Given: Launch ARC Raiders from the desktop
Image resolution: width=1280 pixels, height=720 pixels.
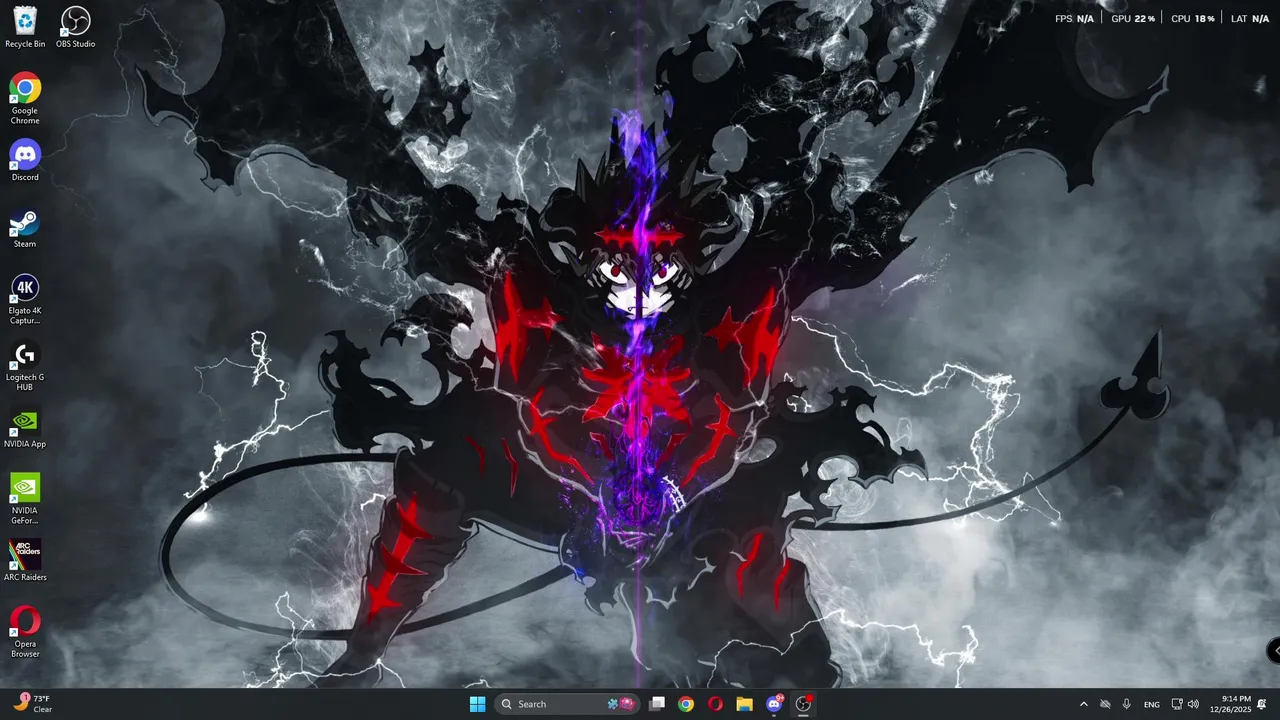Looking at the screenshot, I should point(25,561).
